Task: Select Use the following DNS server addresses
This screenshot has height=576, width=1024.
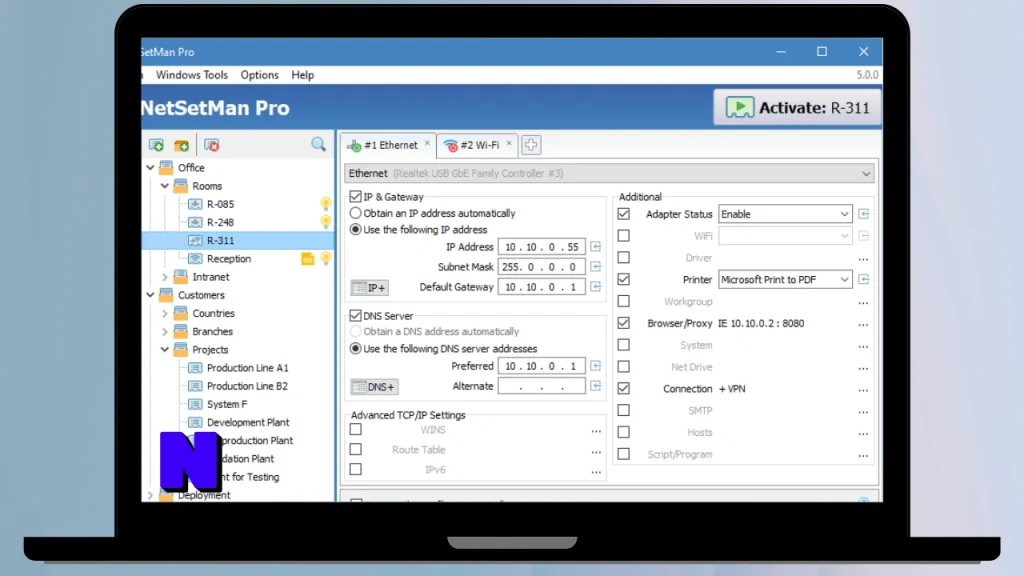Action: 355,349
